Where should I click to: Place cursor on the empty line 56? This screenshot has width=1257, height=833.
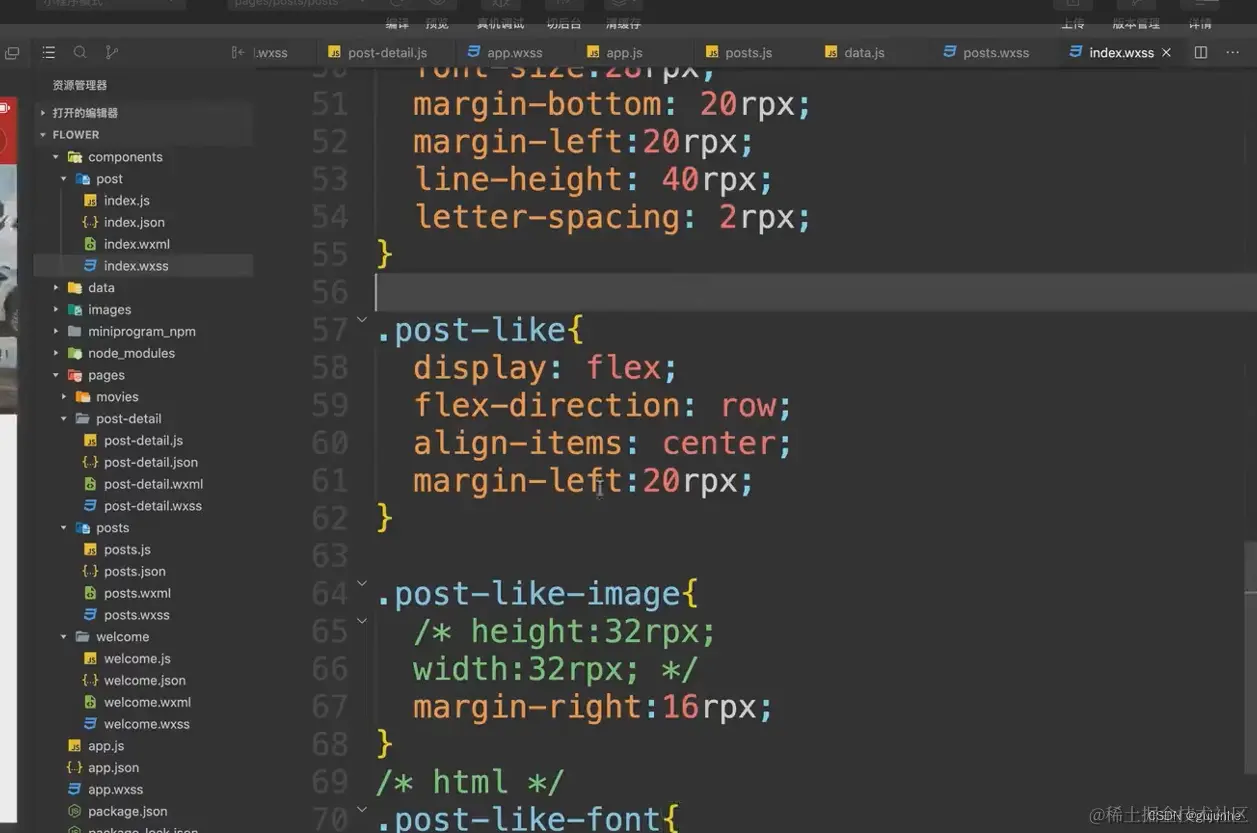815,292
